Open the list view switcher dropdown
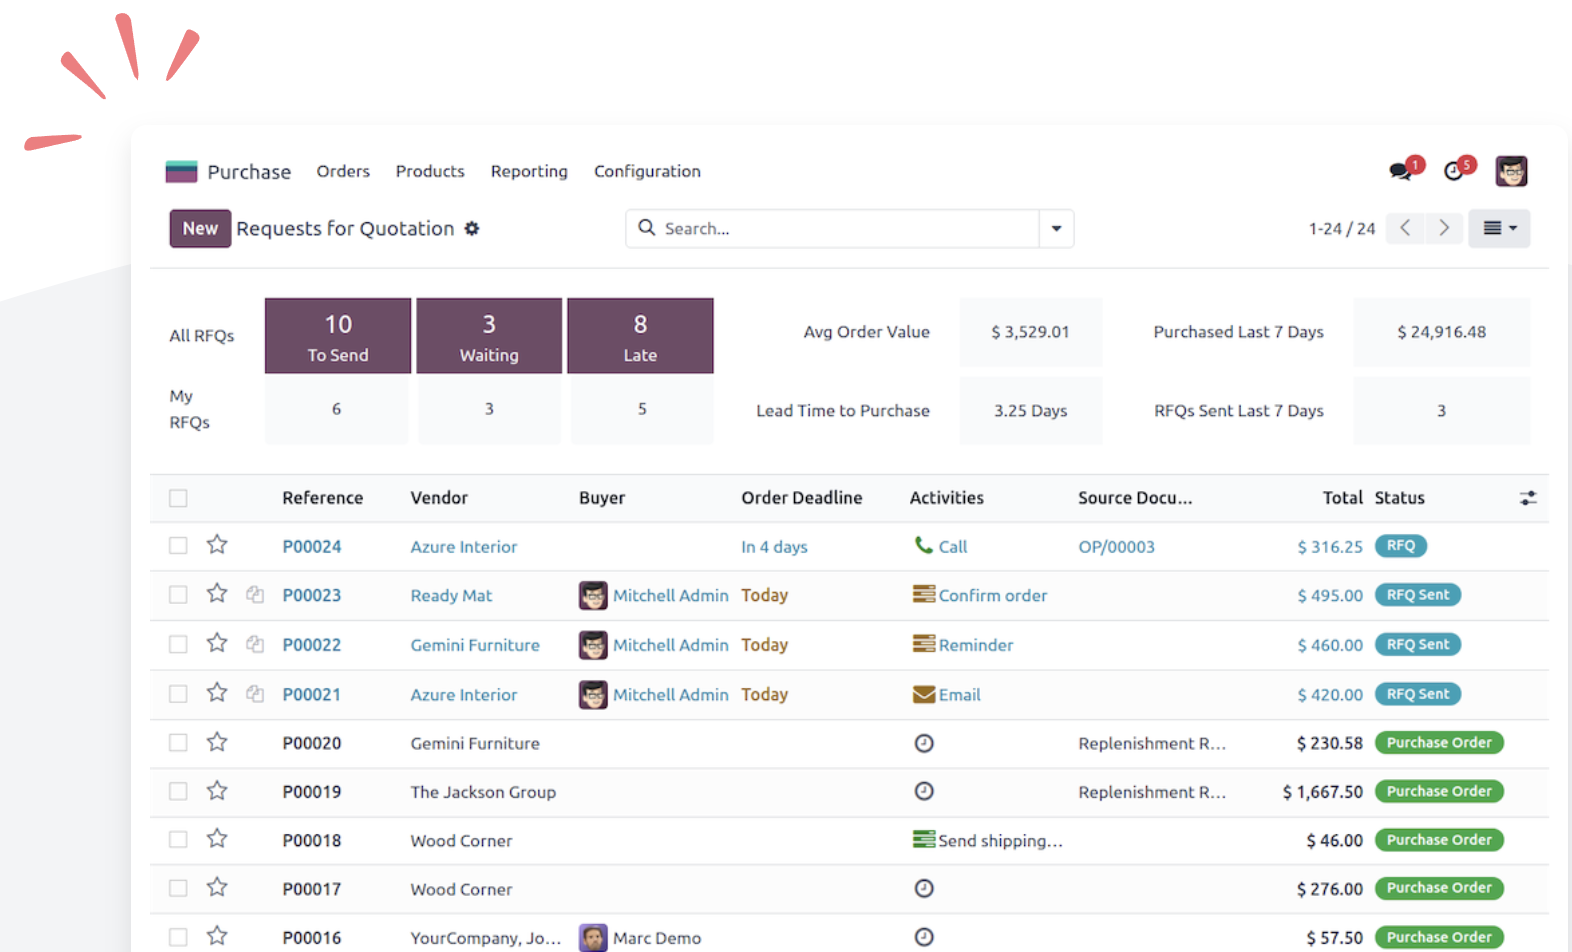 pos(1499,228)
